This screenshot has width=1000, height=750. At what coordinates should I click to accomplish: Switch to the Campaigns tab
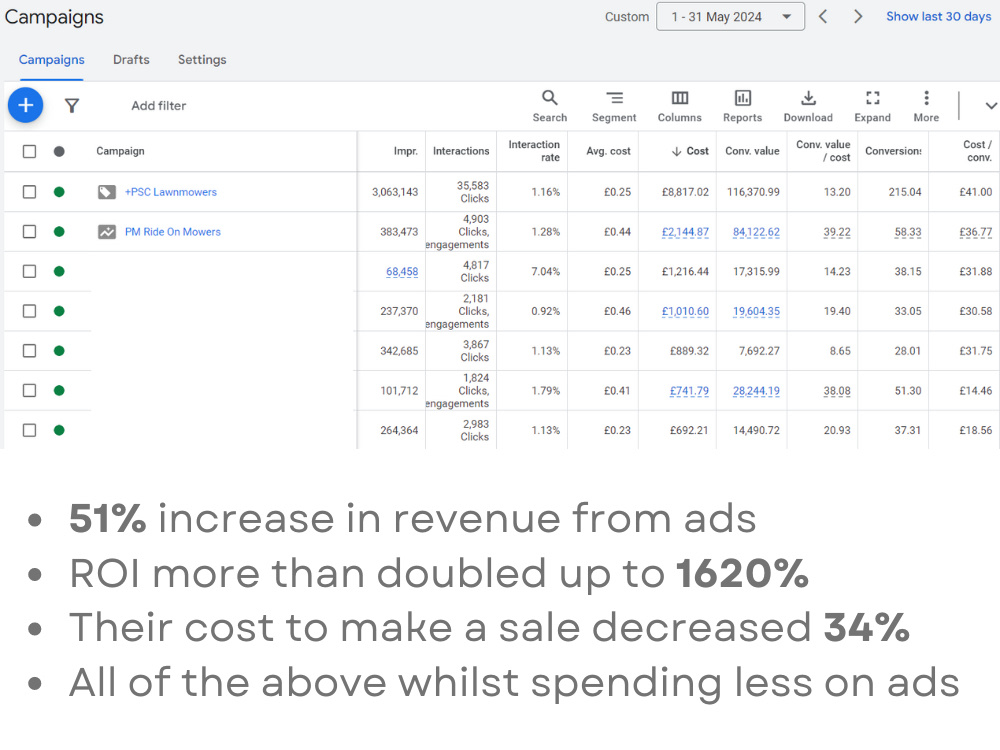click(52, 60)
